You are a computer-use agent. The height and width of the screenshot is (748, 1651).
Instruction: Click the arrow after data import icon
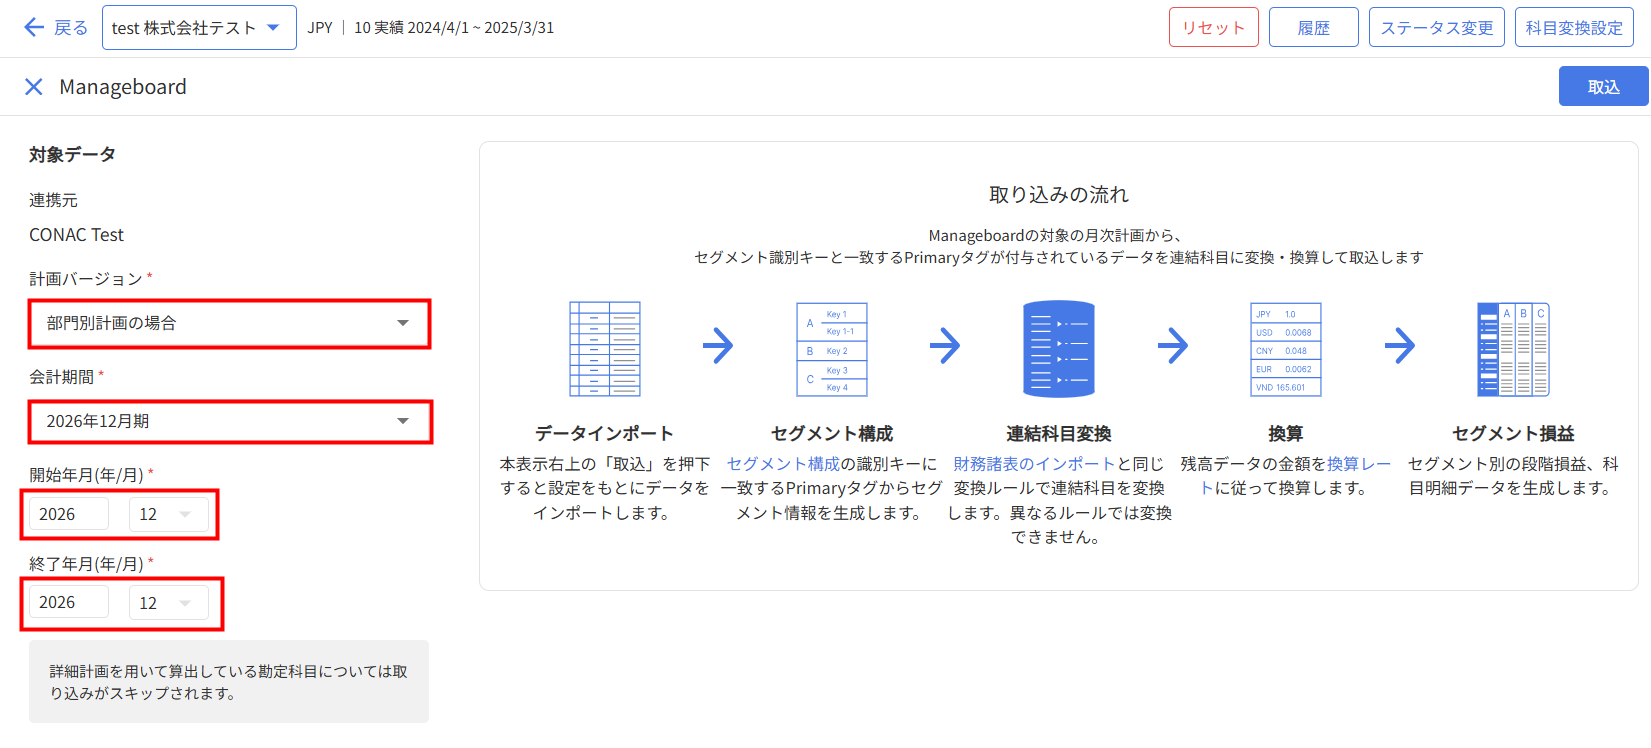click(718, 346)
